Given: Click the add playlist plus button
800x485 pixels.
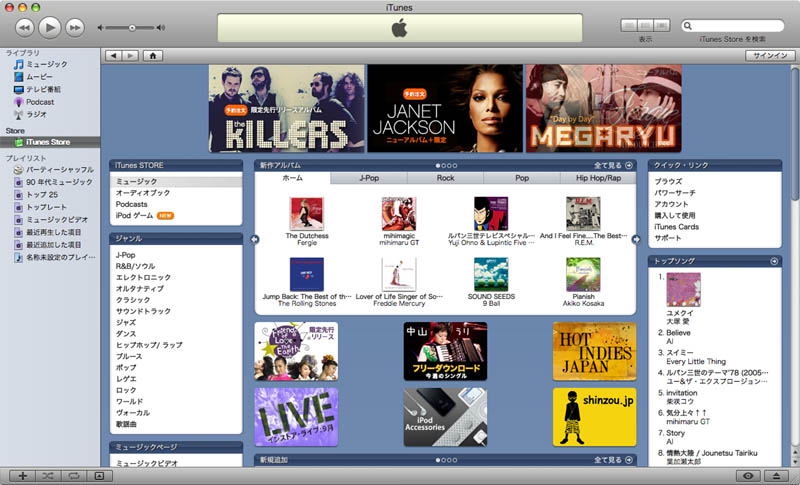Looking at the screenshot, I should pos(22,476).
